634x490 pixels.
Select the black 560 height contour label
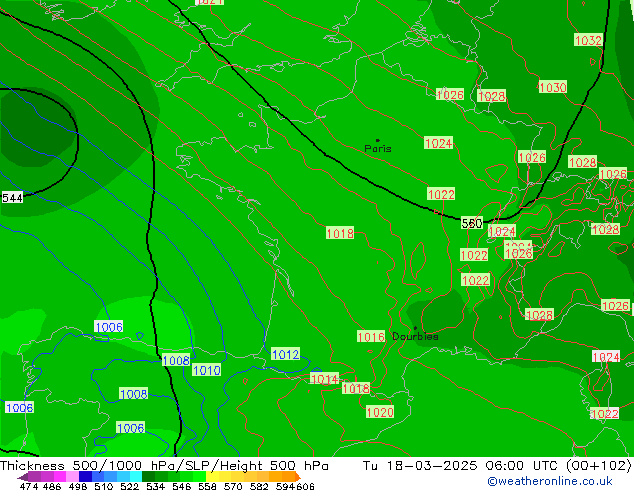point(472,223)
